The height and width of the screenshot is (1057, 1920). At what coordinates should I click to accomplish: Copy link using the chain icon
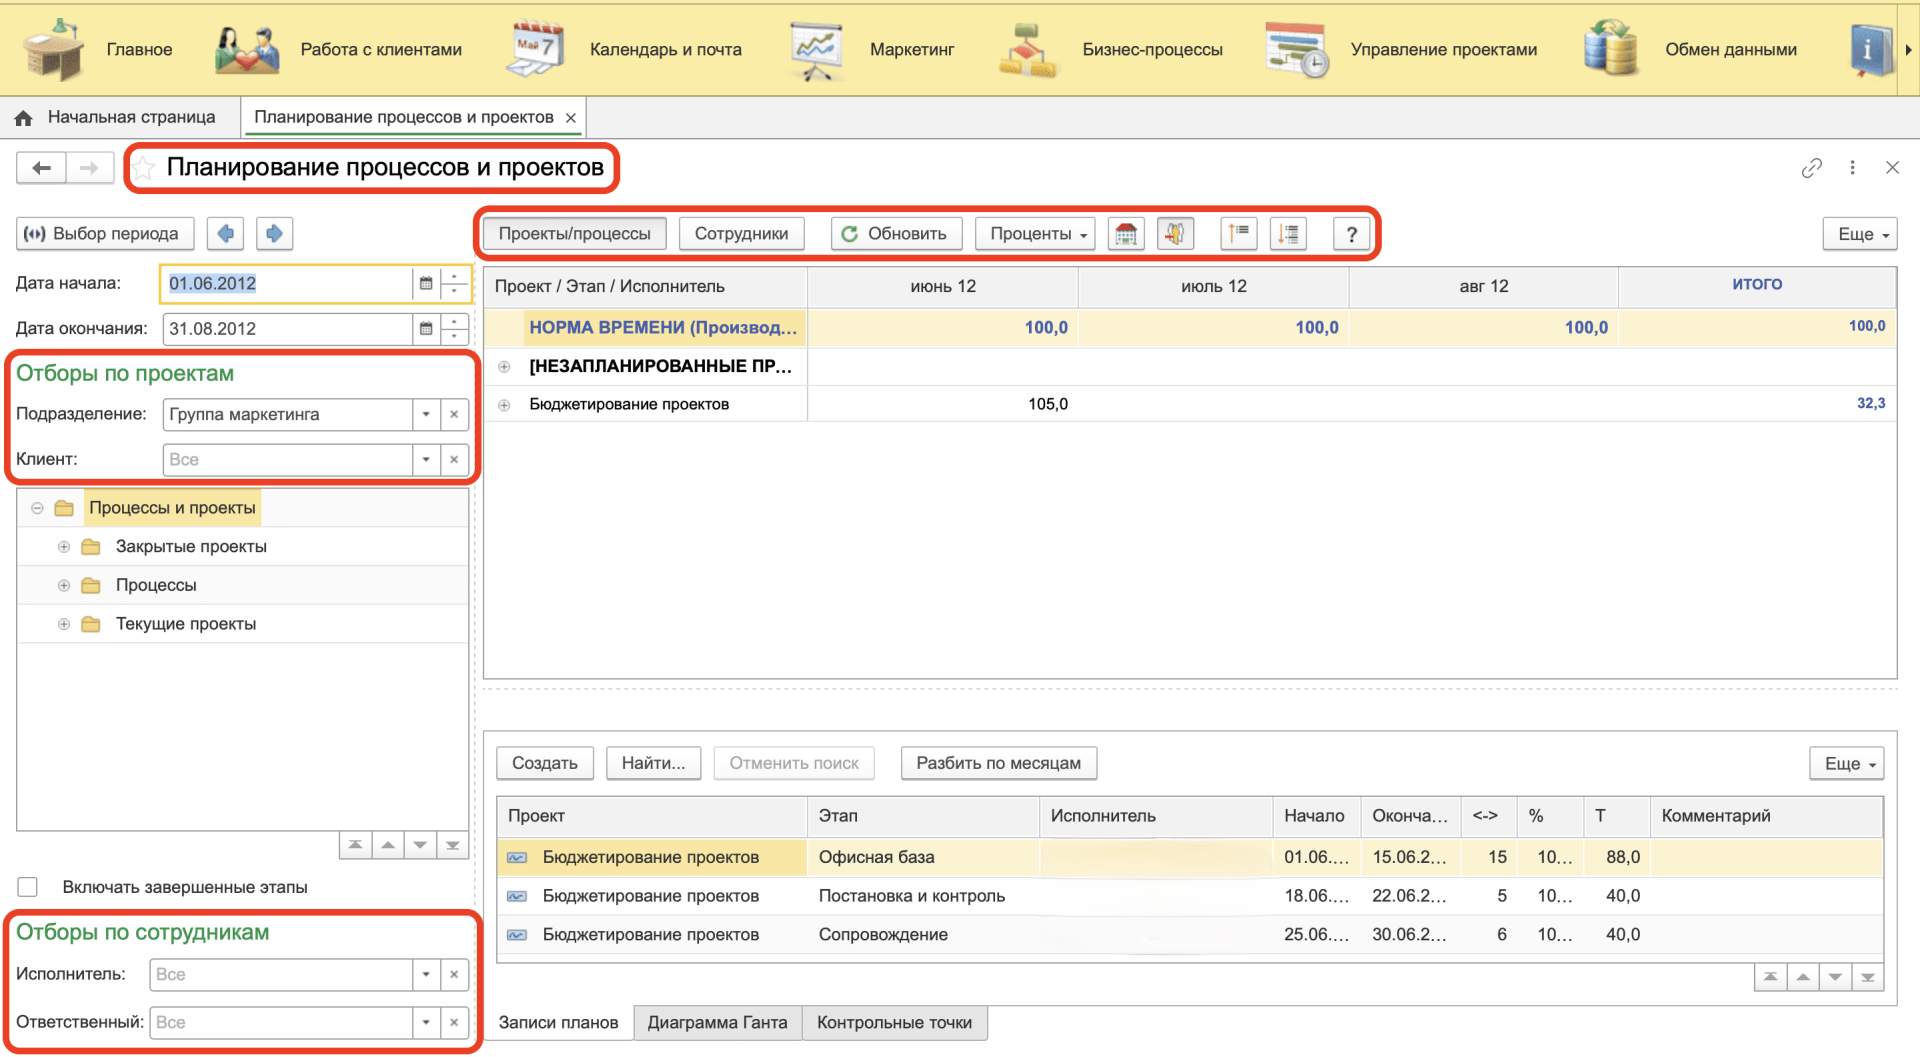(1811, 168)
